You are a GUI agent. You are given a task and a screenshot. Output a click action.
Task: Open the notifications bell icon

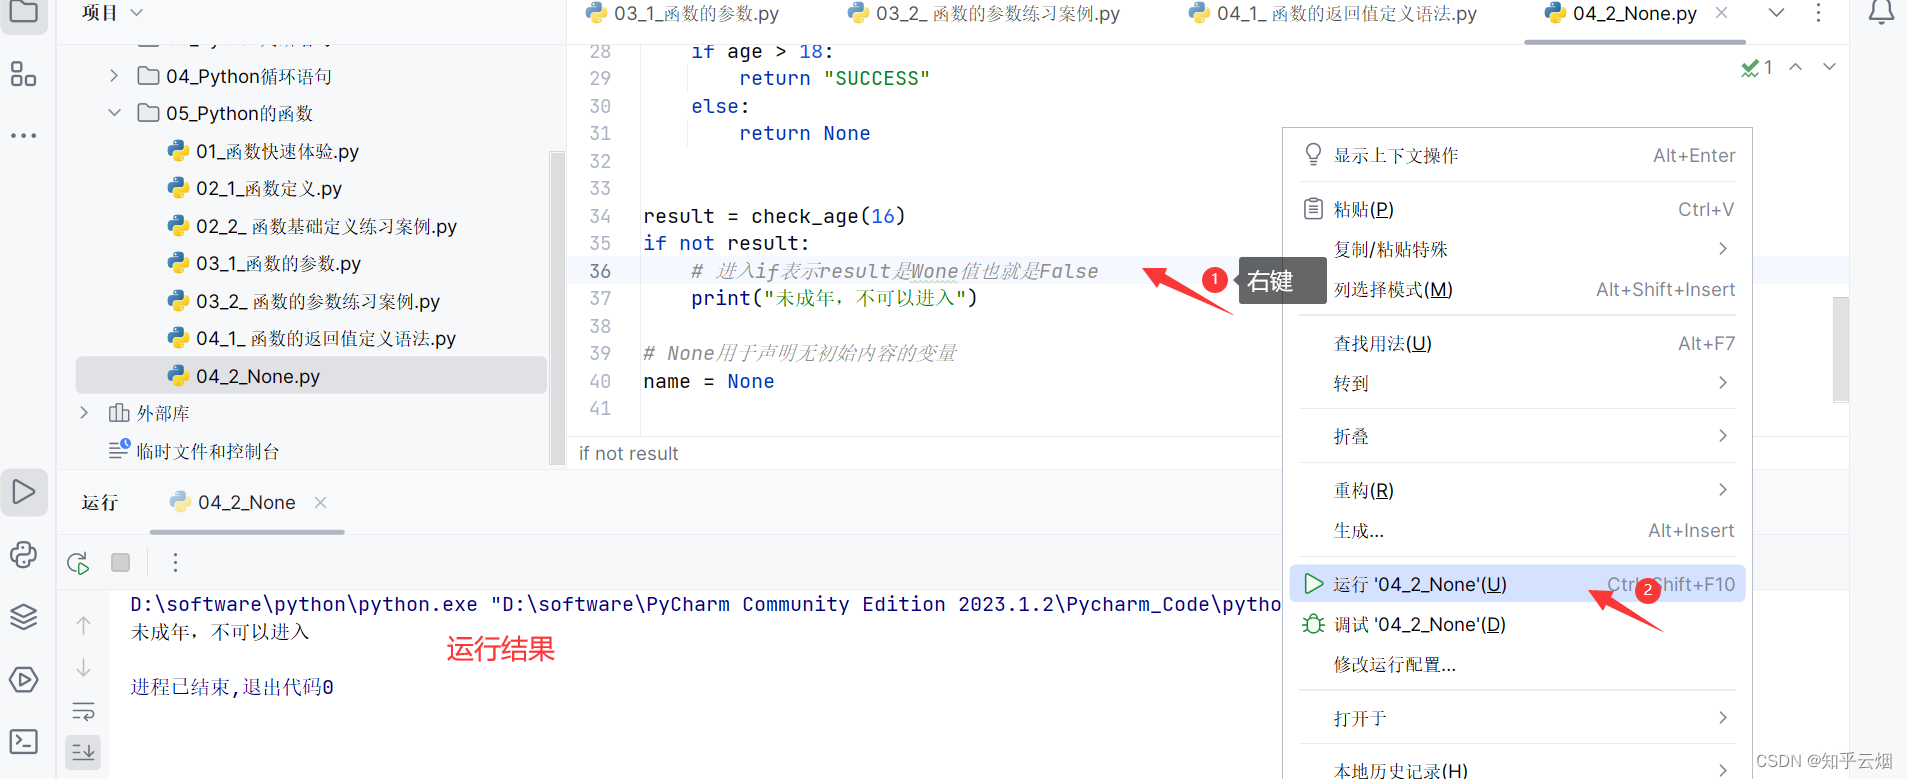click(x=1881, y=12)
